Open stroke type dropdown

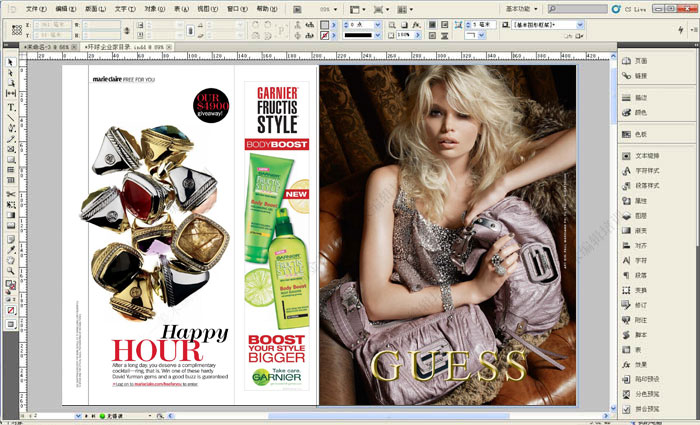click(x=378, y=35)
